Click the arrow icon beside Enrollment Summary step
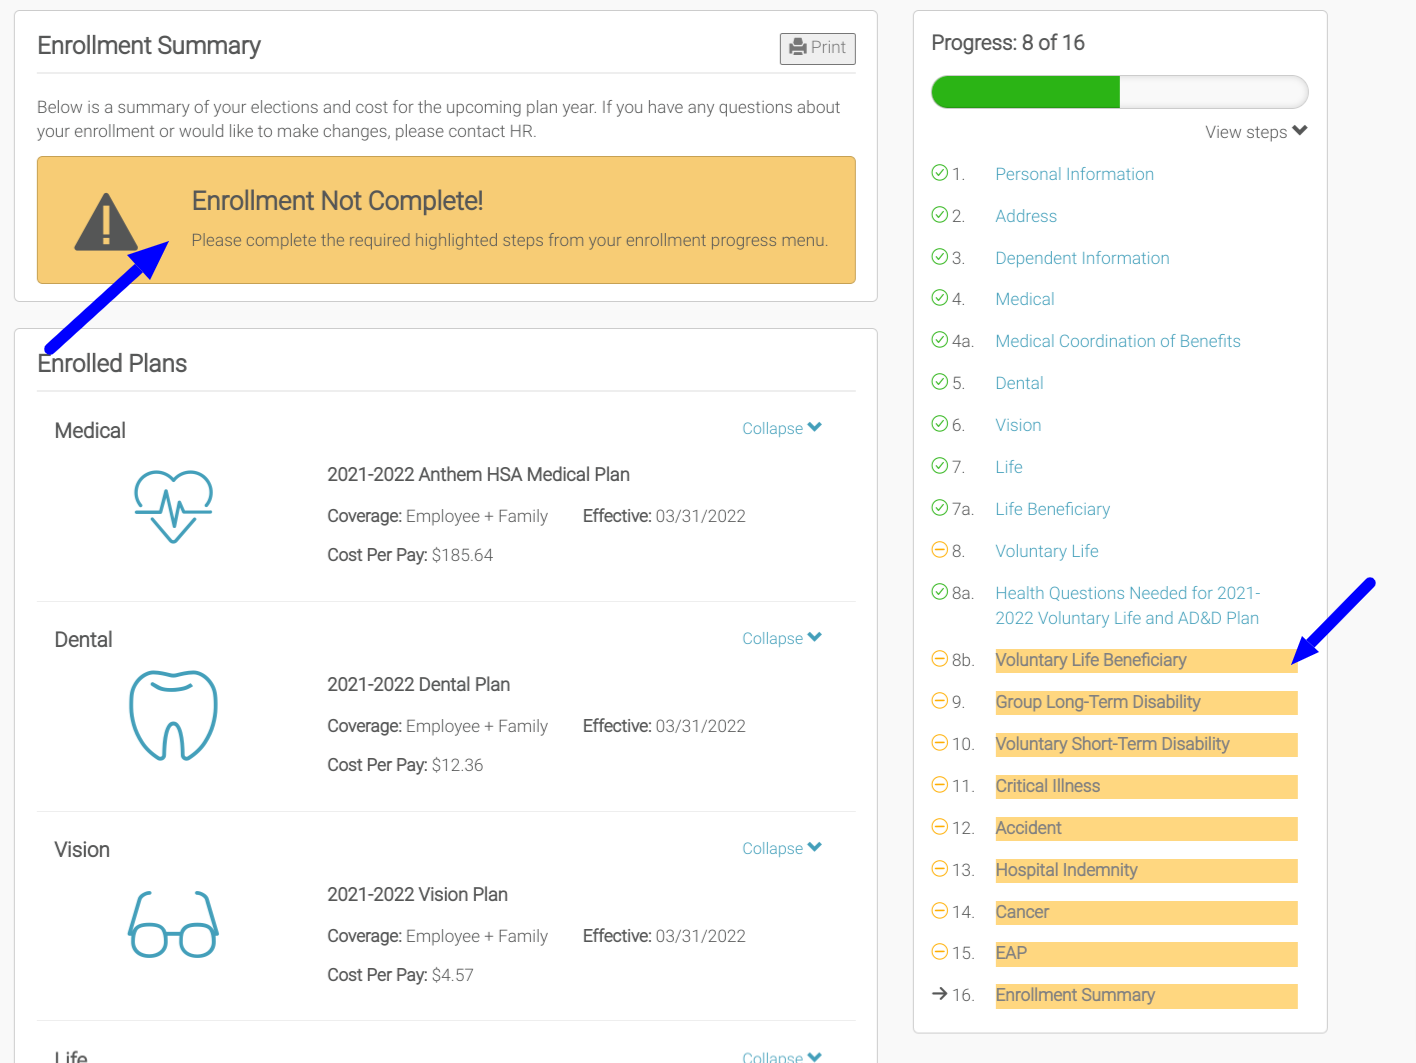 [x=939, y=994]
